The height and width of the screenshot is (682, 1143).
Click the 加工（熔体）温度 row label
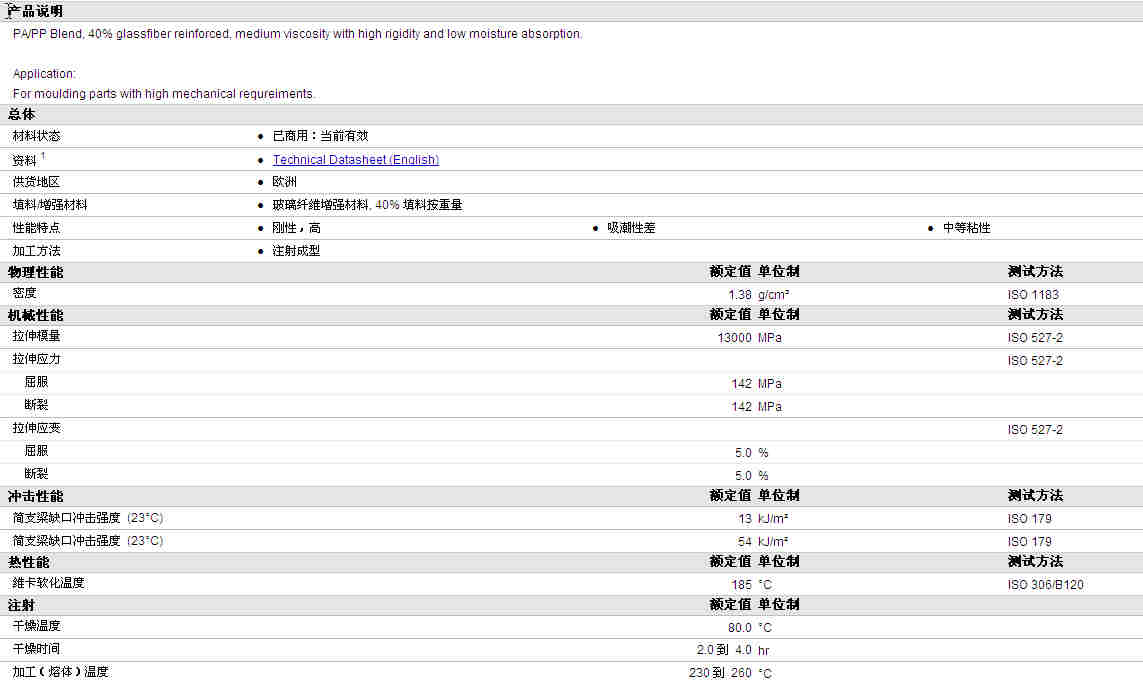point(60,672)
